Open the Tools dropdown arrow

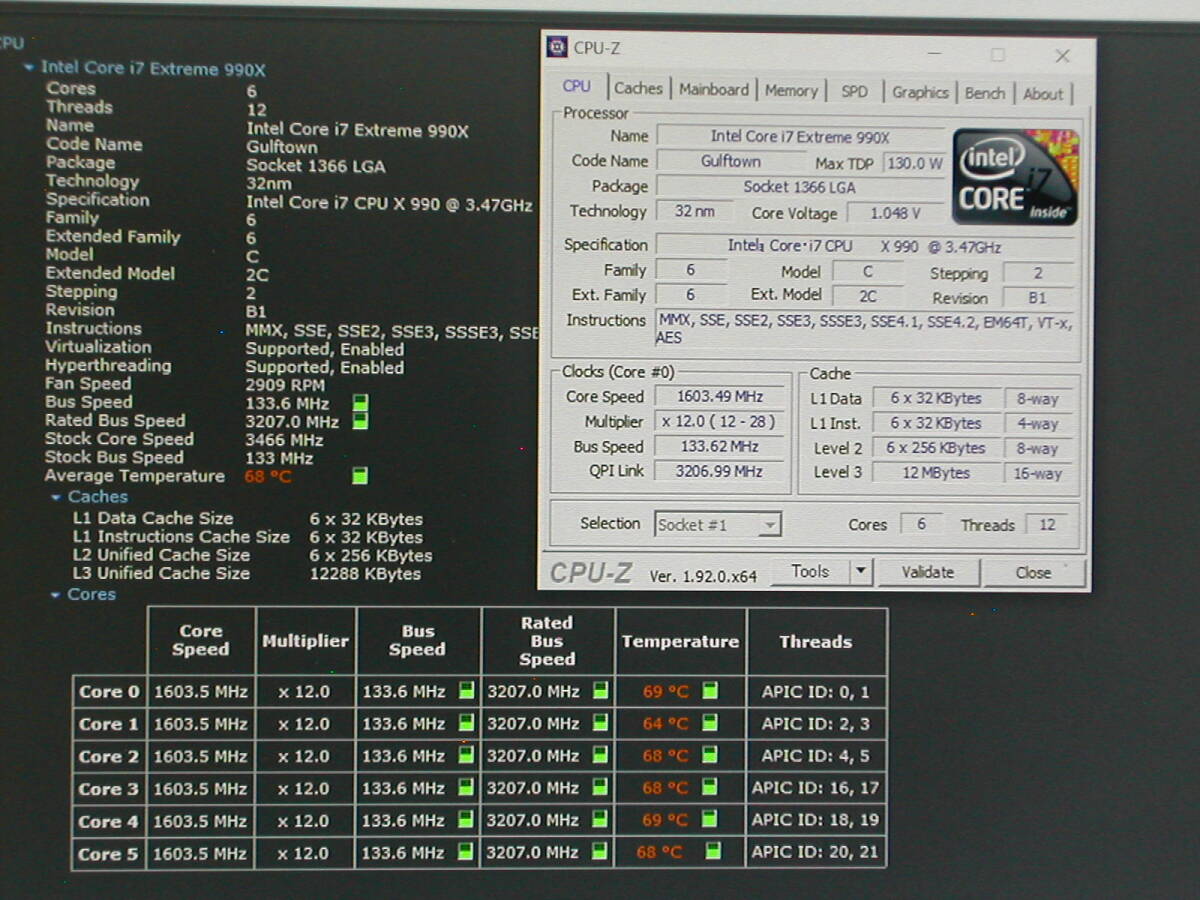(860, 572)
